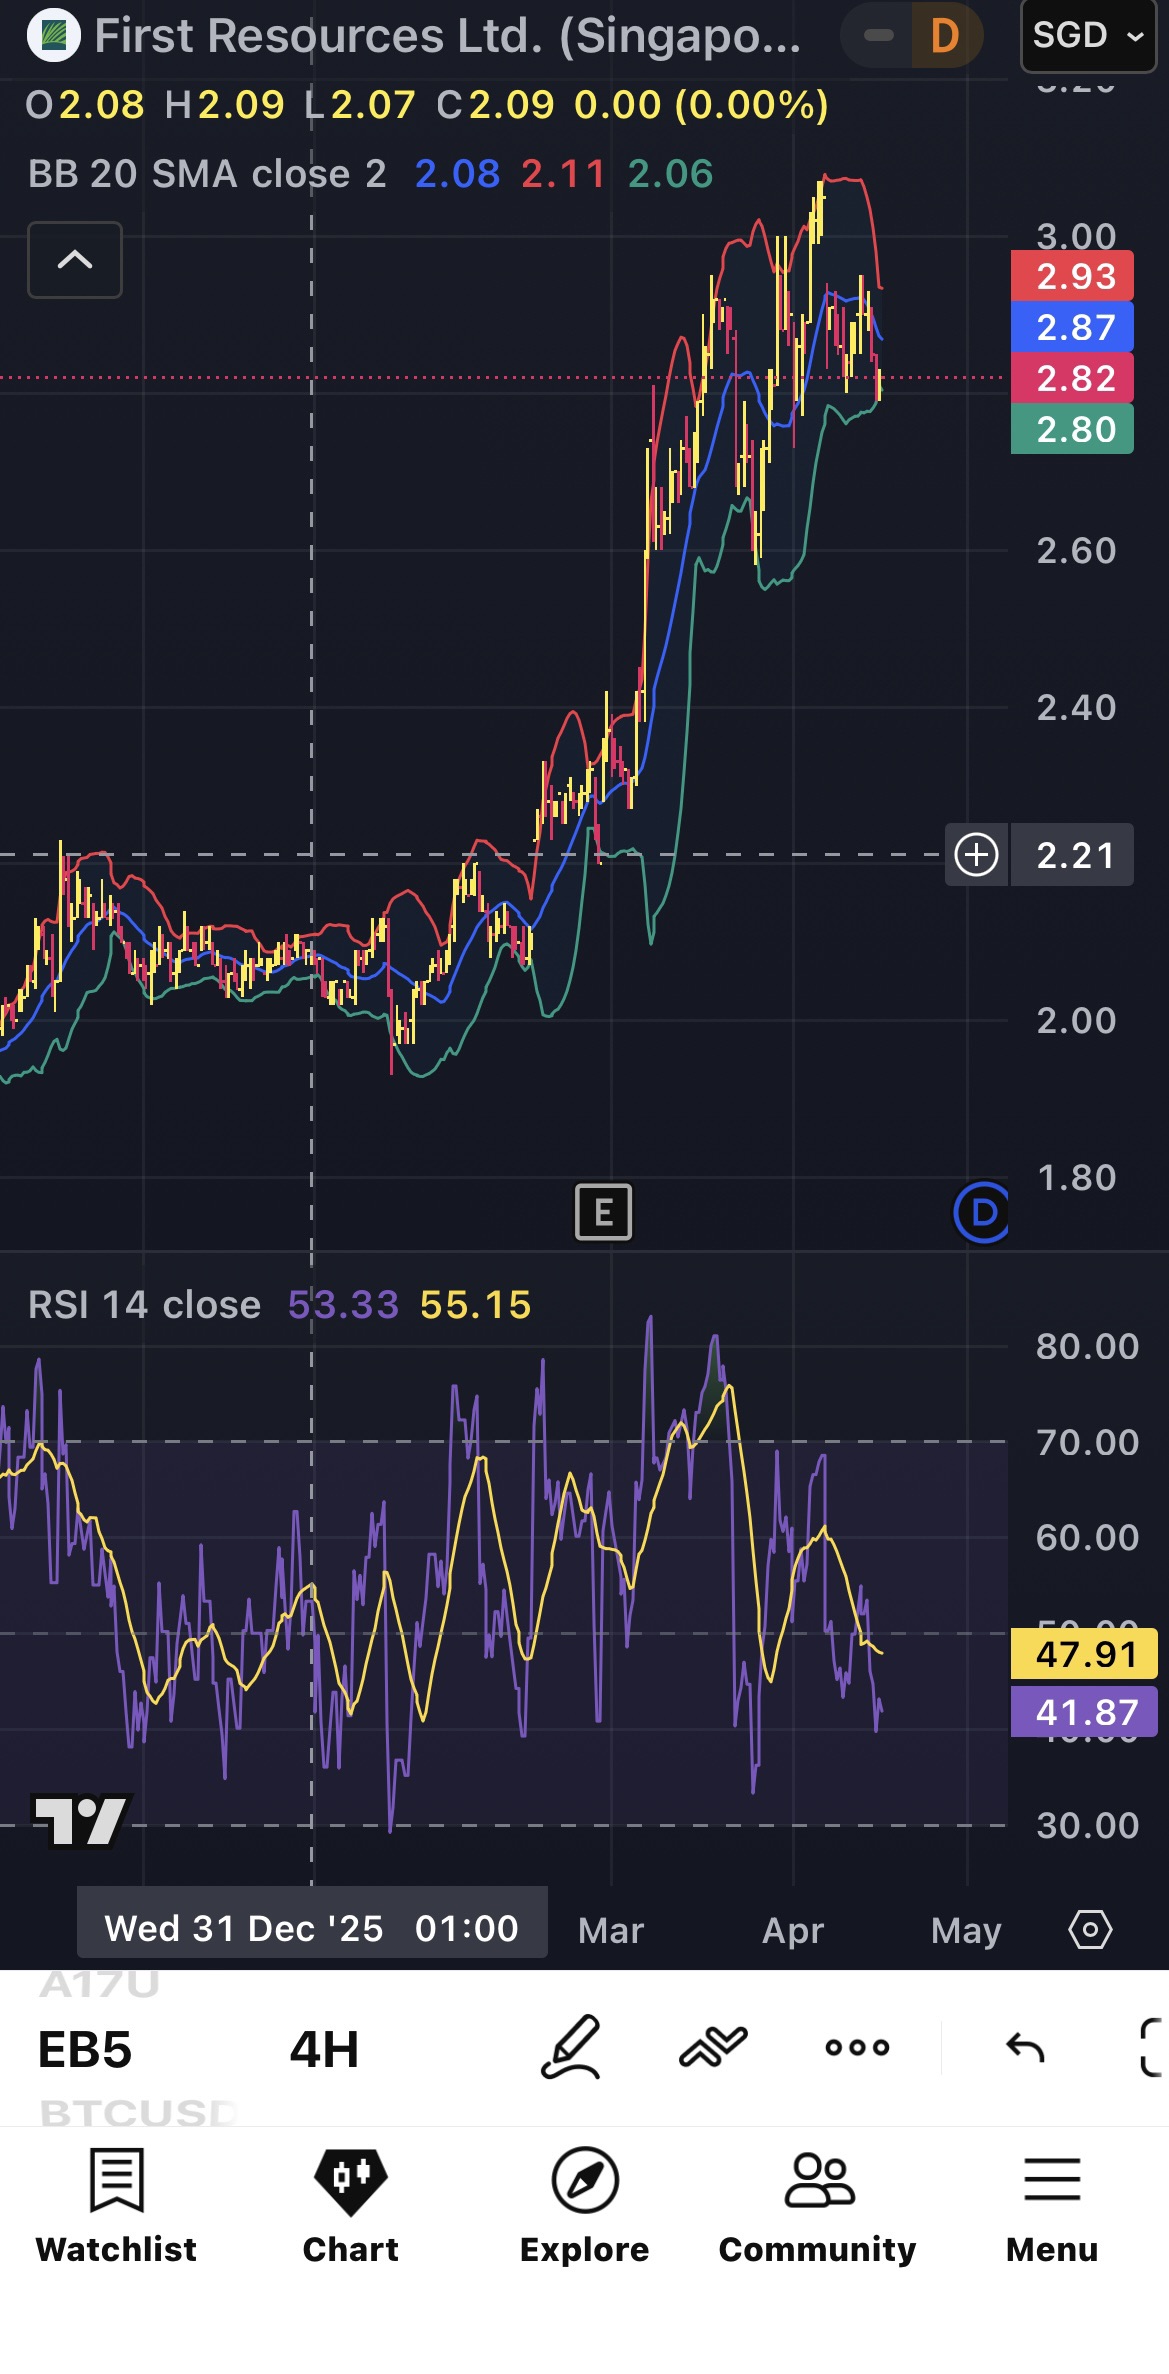Change the 4H timeframe interval
The image size is (1169, 2374).
tap(324, 2049)
